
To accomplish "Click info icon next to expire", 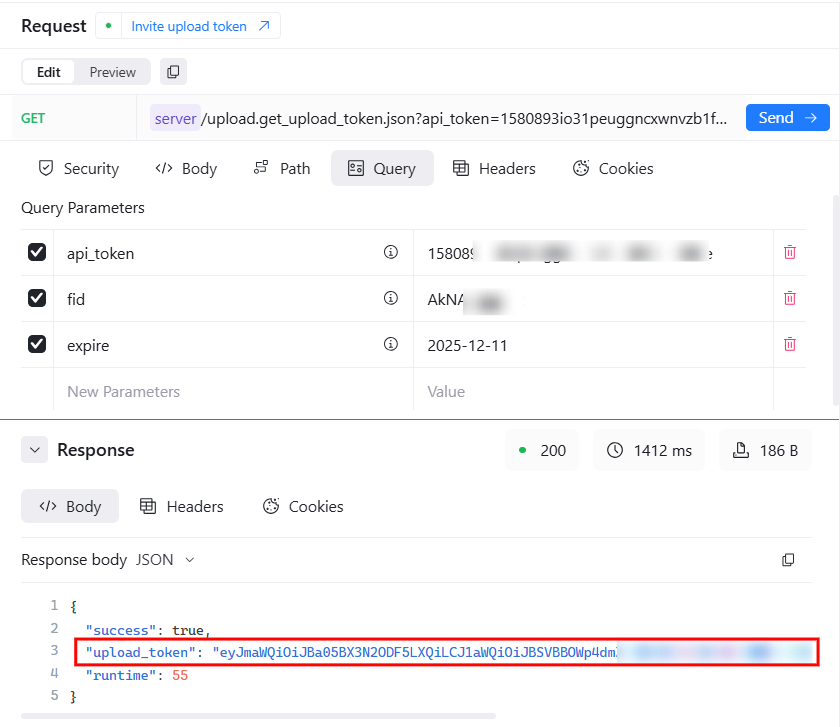I will pos(391,344).
